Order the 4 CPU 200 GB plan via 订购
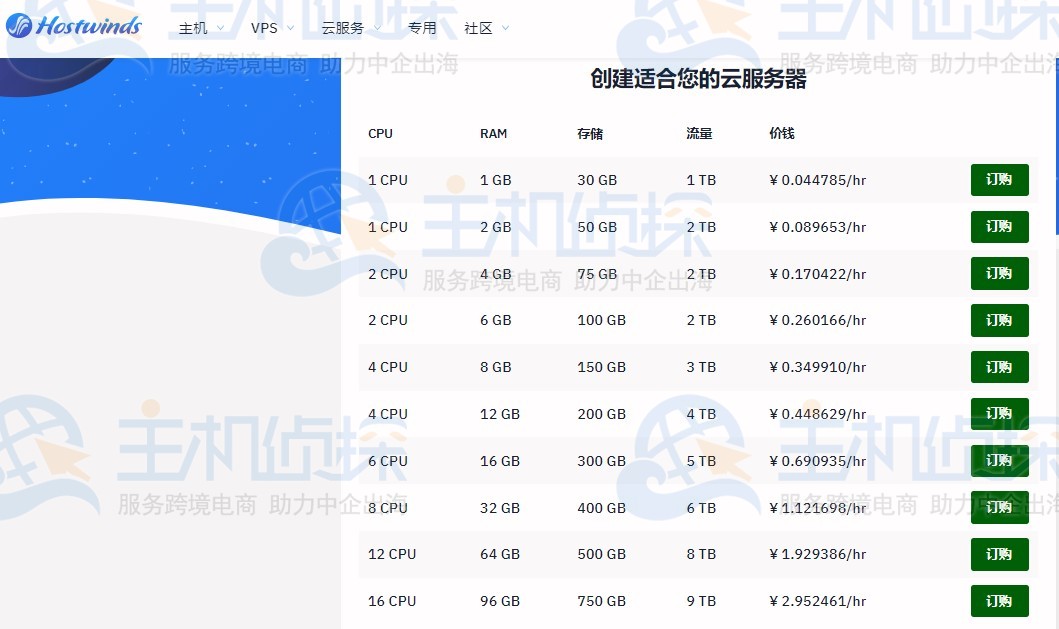1059x629 pixels. [x=999, y=413]
